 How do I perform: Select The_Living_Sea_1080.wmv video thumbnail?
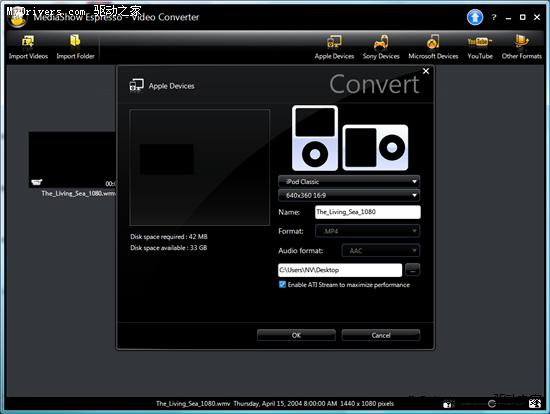pyautogui.click(x=72, y=160)
